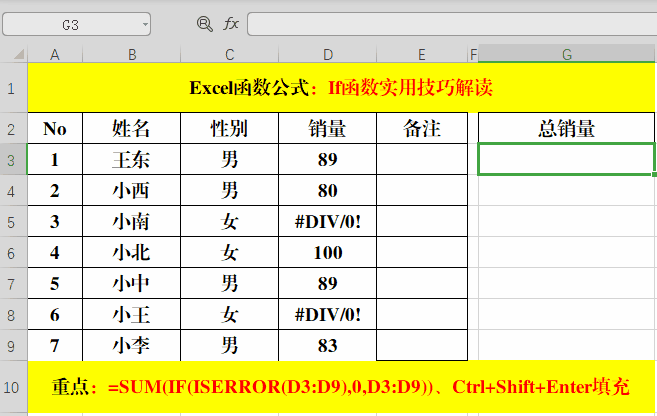Click the No cell '7' in 小李's row

(55, 346)
